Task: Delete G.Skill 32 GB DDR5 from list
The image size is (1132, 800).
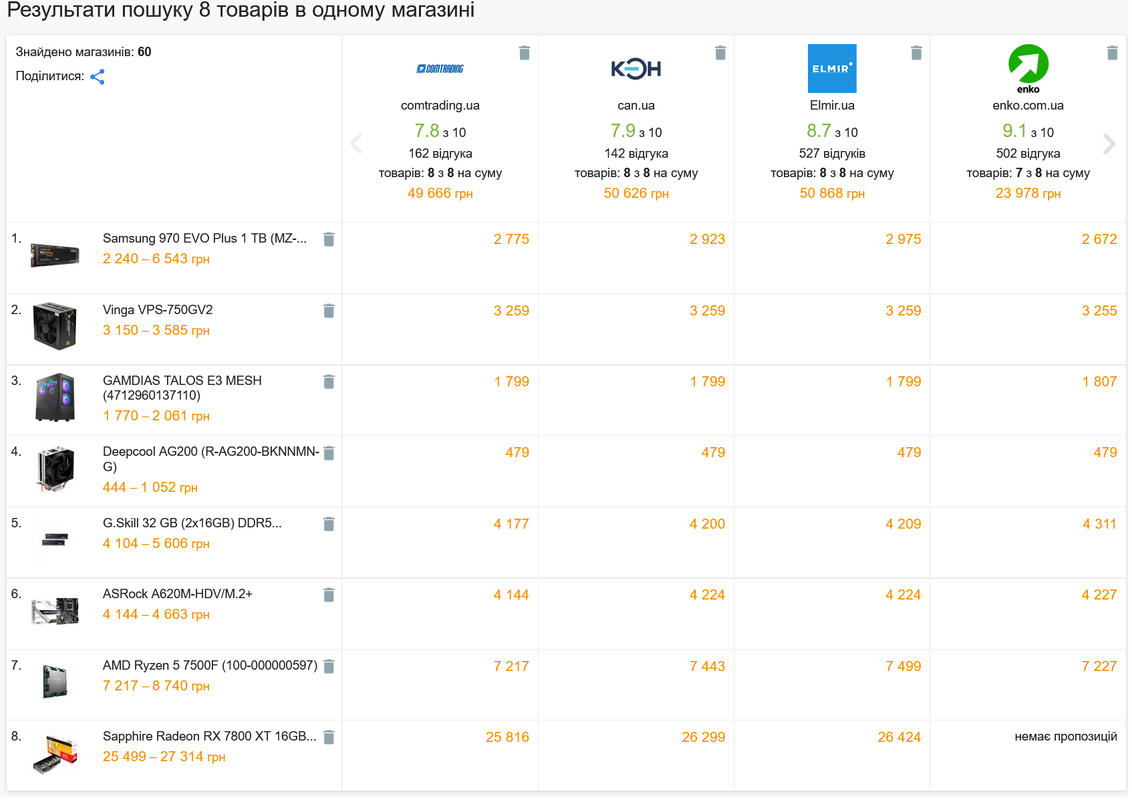Action: [329, 524]
